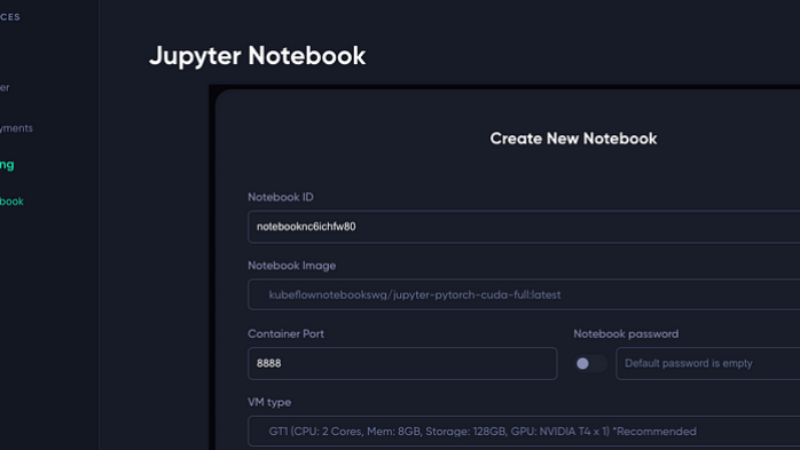Screen dimensions: 800x450
Task: Open the Notebook Image dropdown
Action: pos(524,294)
